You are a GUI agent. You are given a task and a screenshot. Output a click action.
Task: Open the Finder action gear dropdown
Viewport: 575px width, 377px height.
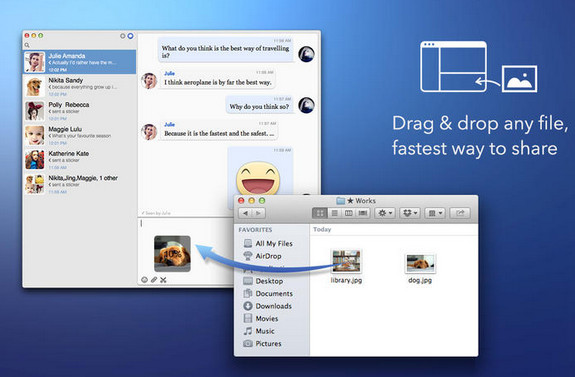[x=385, y=213]
